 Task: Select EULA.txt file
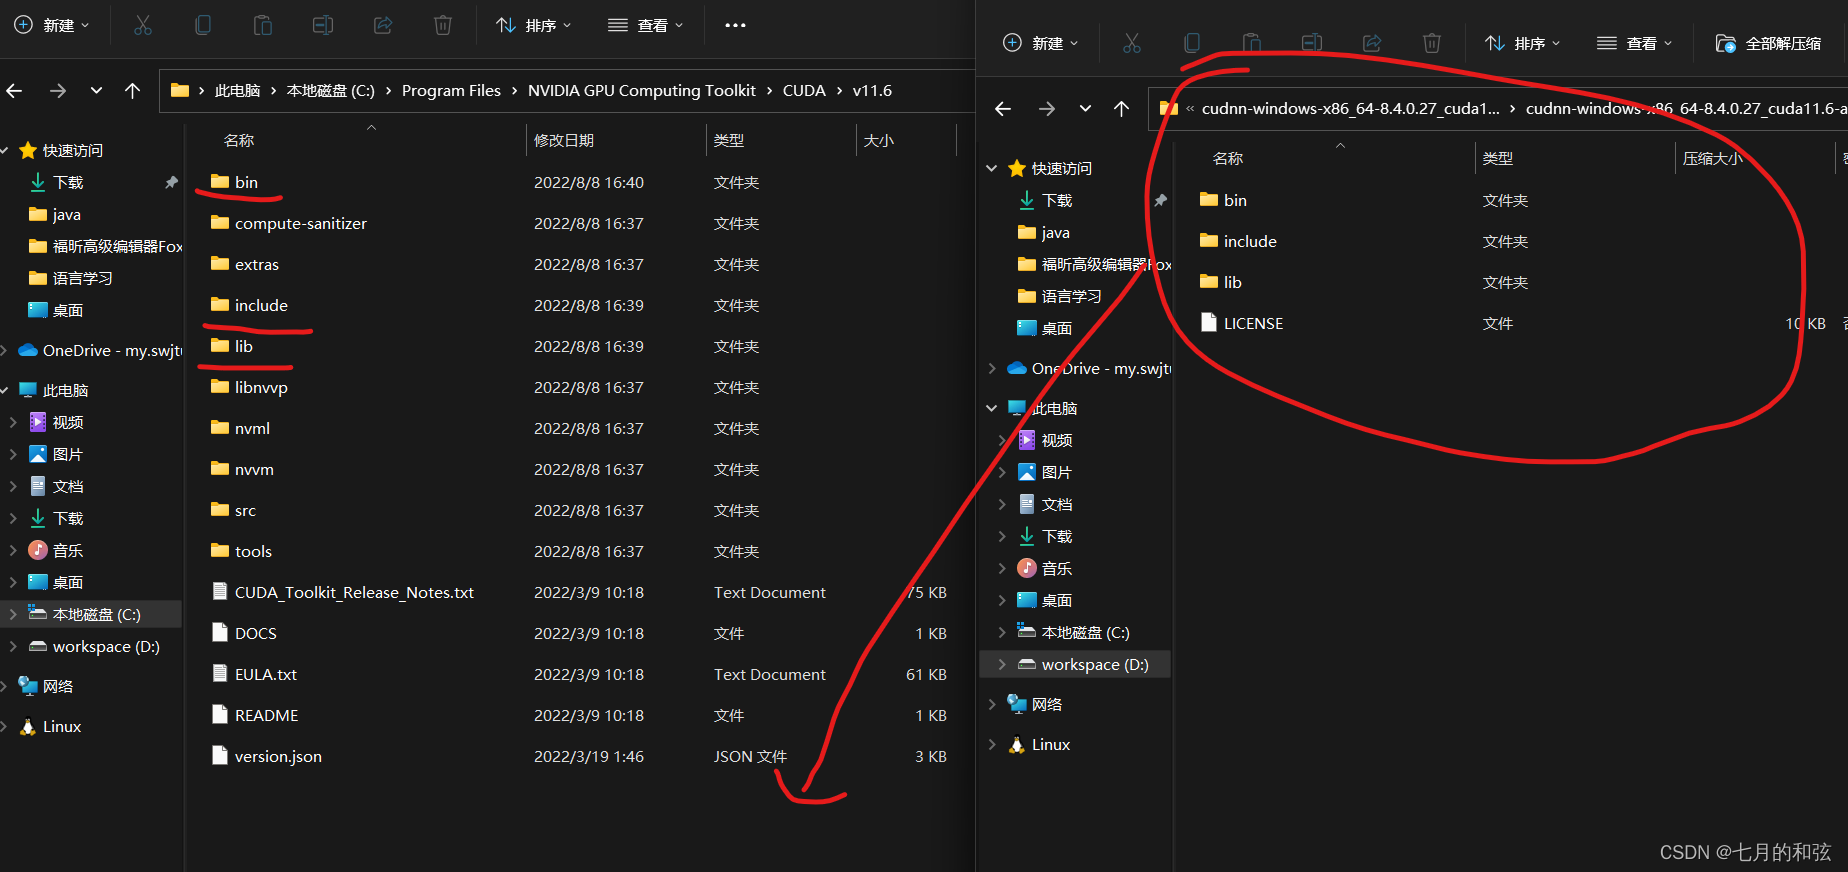point(265,674)
